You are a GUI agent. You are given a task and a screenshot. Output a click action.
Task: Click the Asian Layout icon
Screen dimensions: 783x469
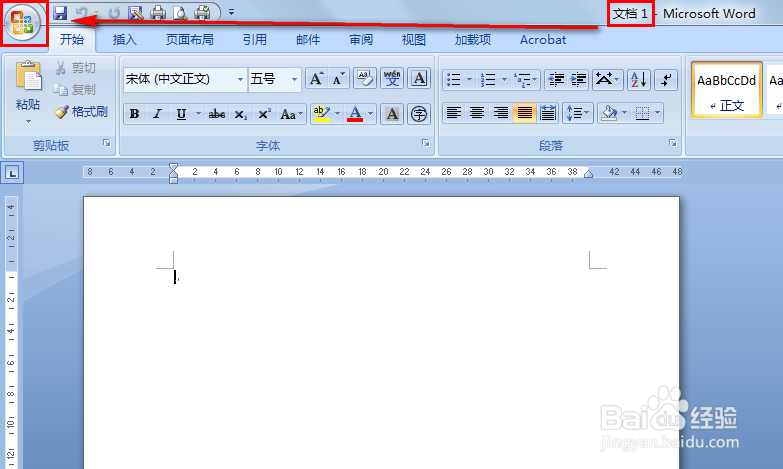click(607, 79)
